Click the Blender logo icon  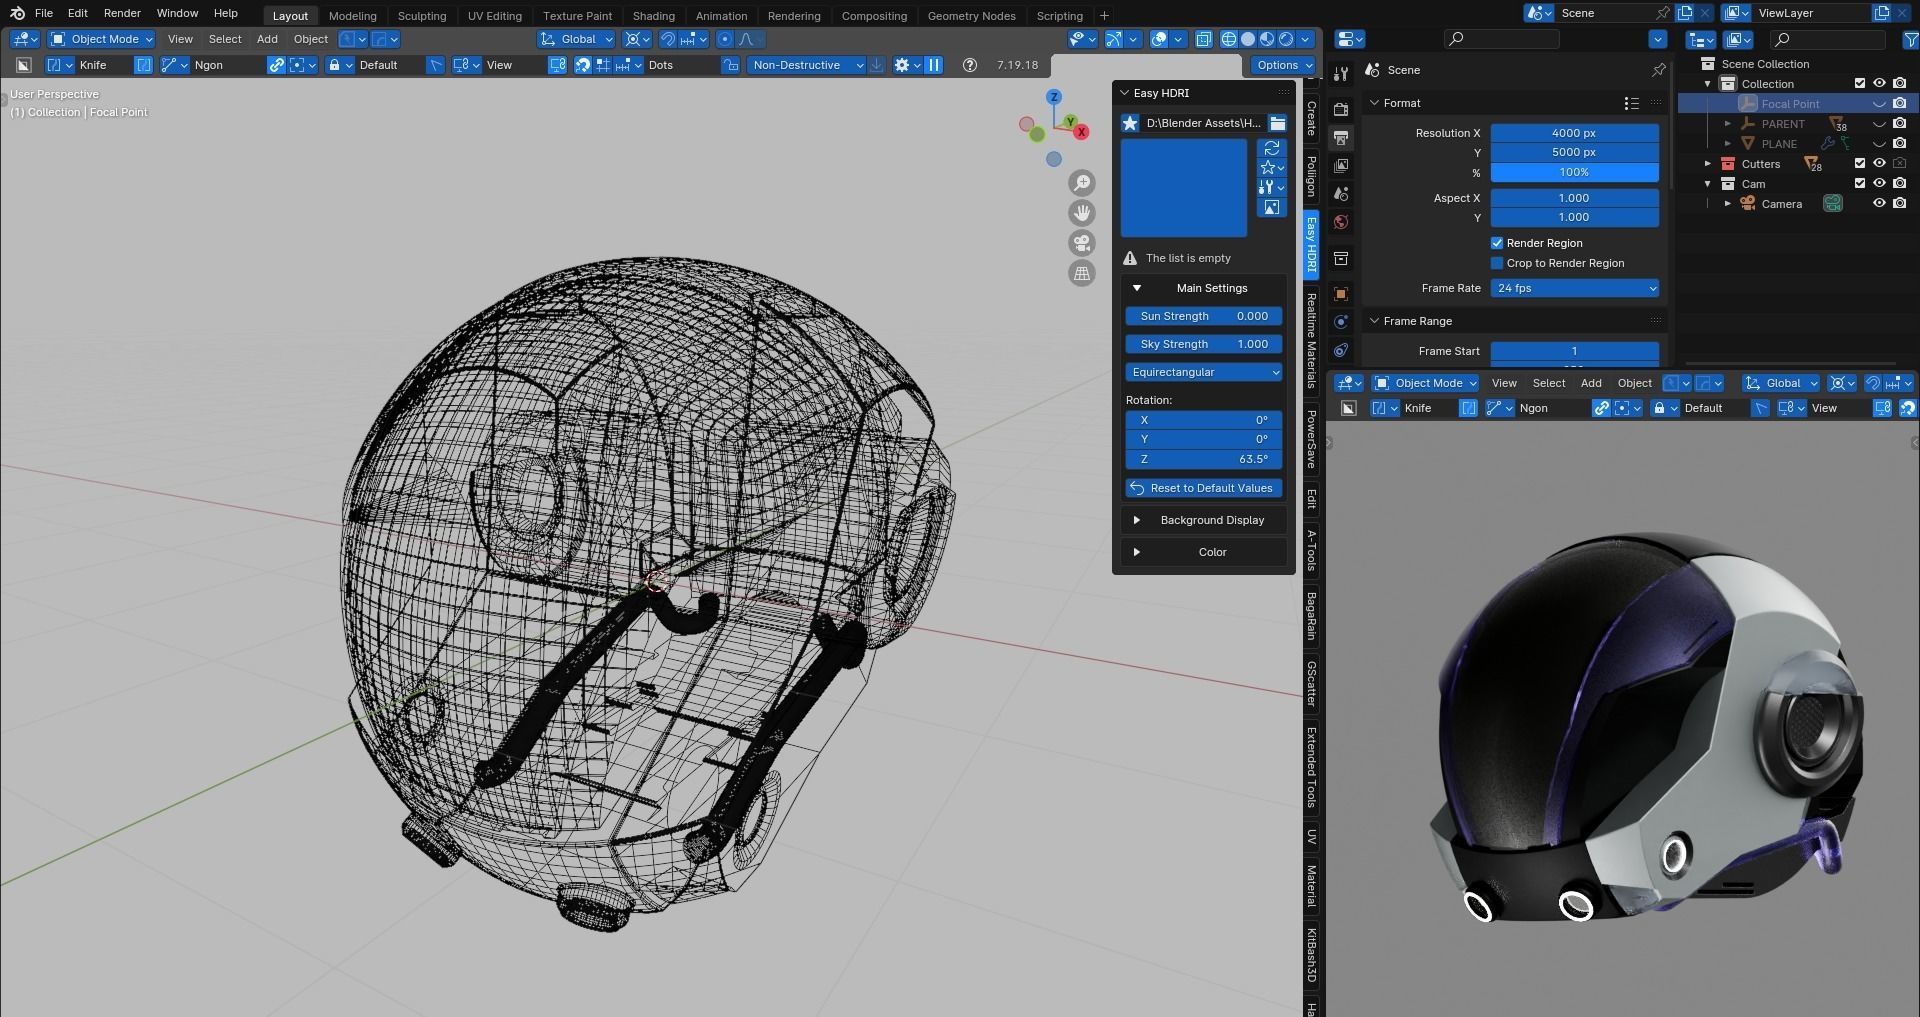pos(17,13)
